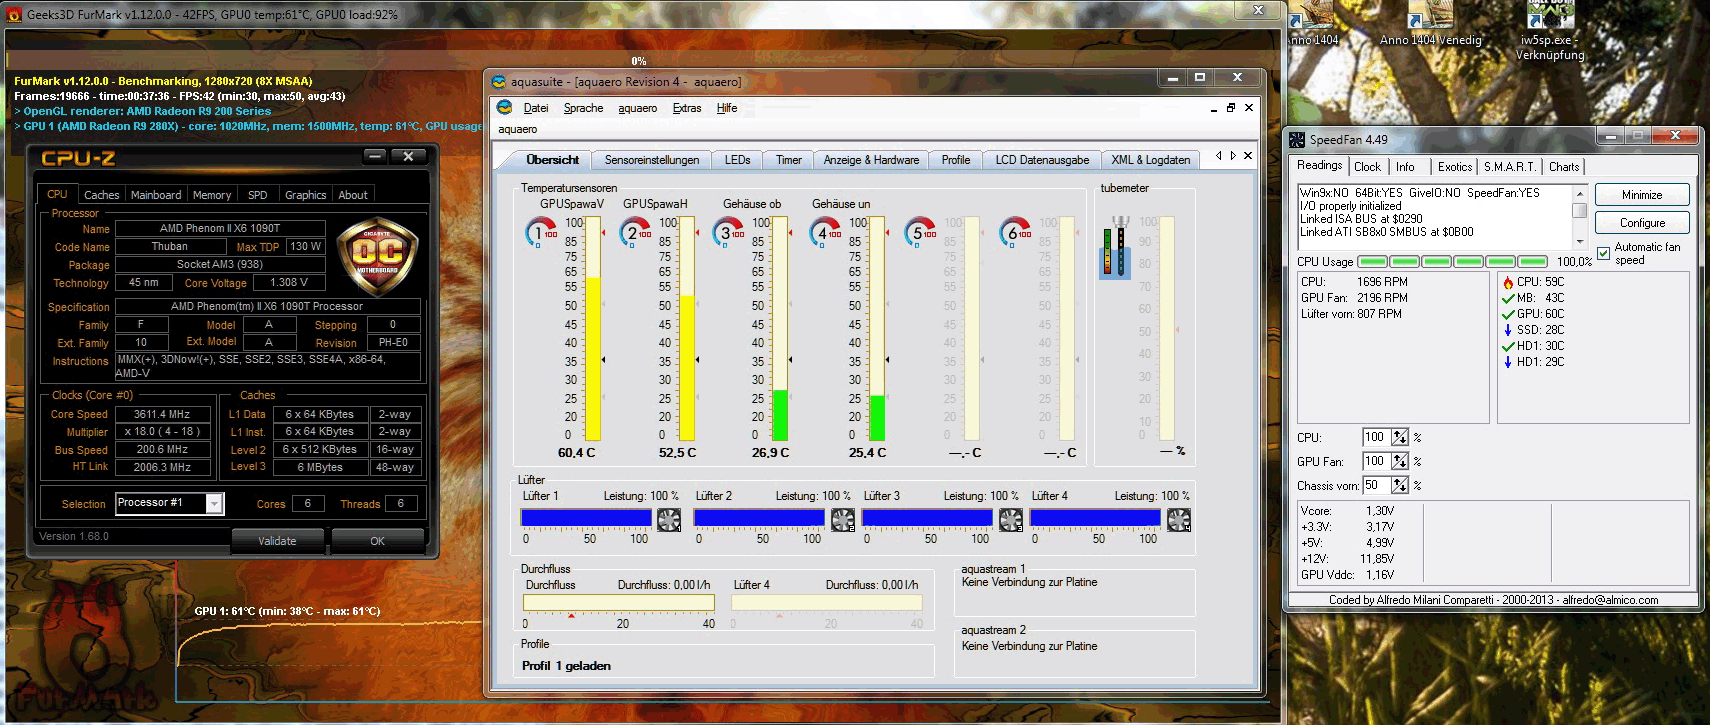
Task: Click the OK button in CPU-Z
Action: (x=377, y=541)
